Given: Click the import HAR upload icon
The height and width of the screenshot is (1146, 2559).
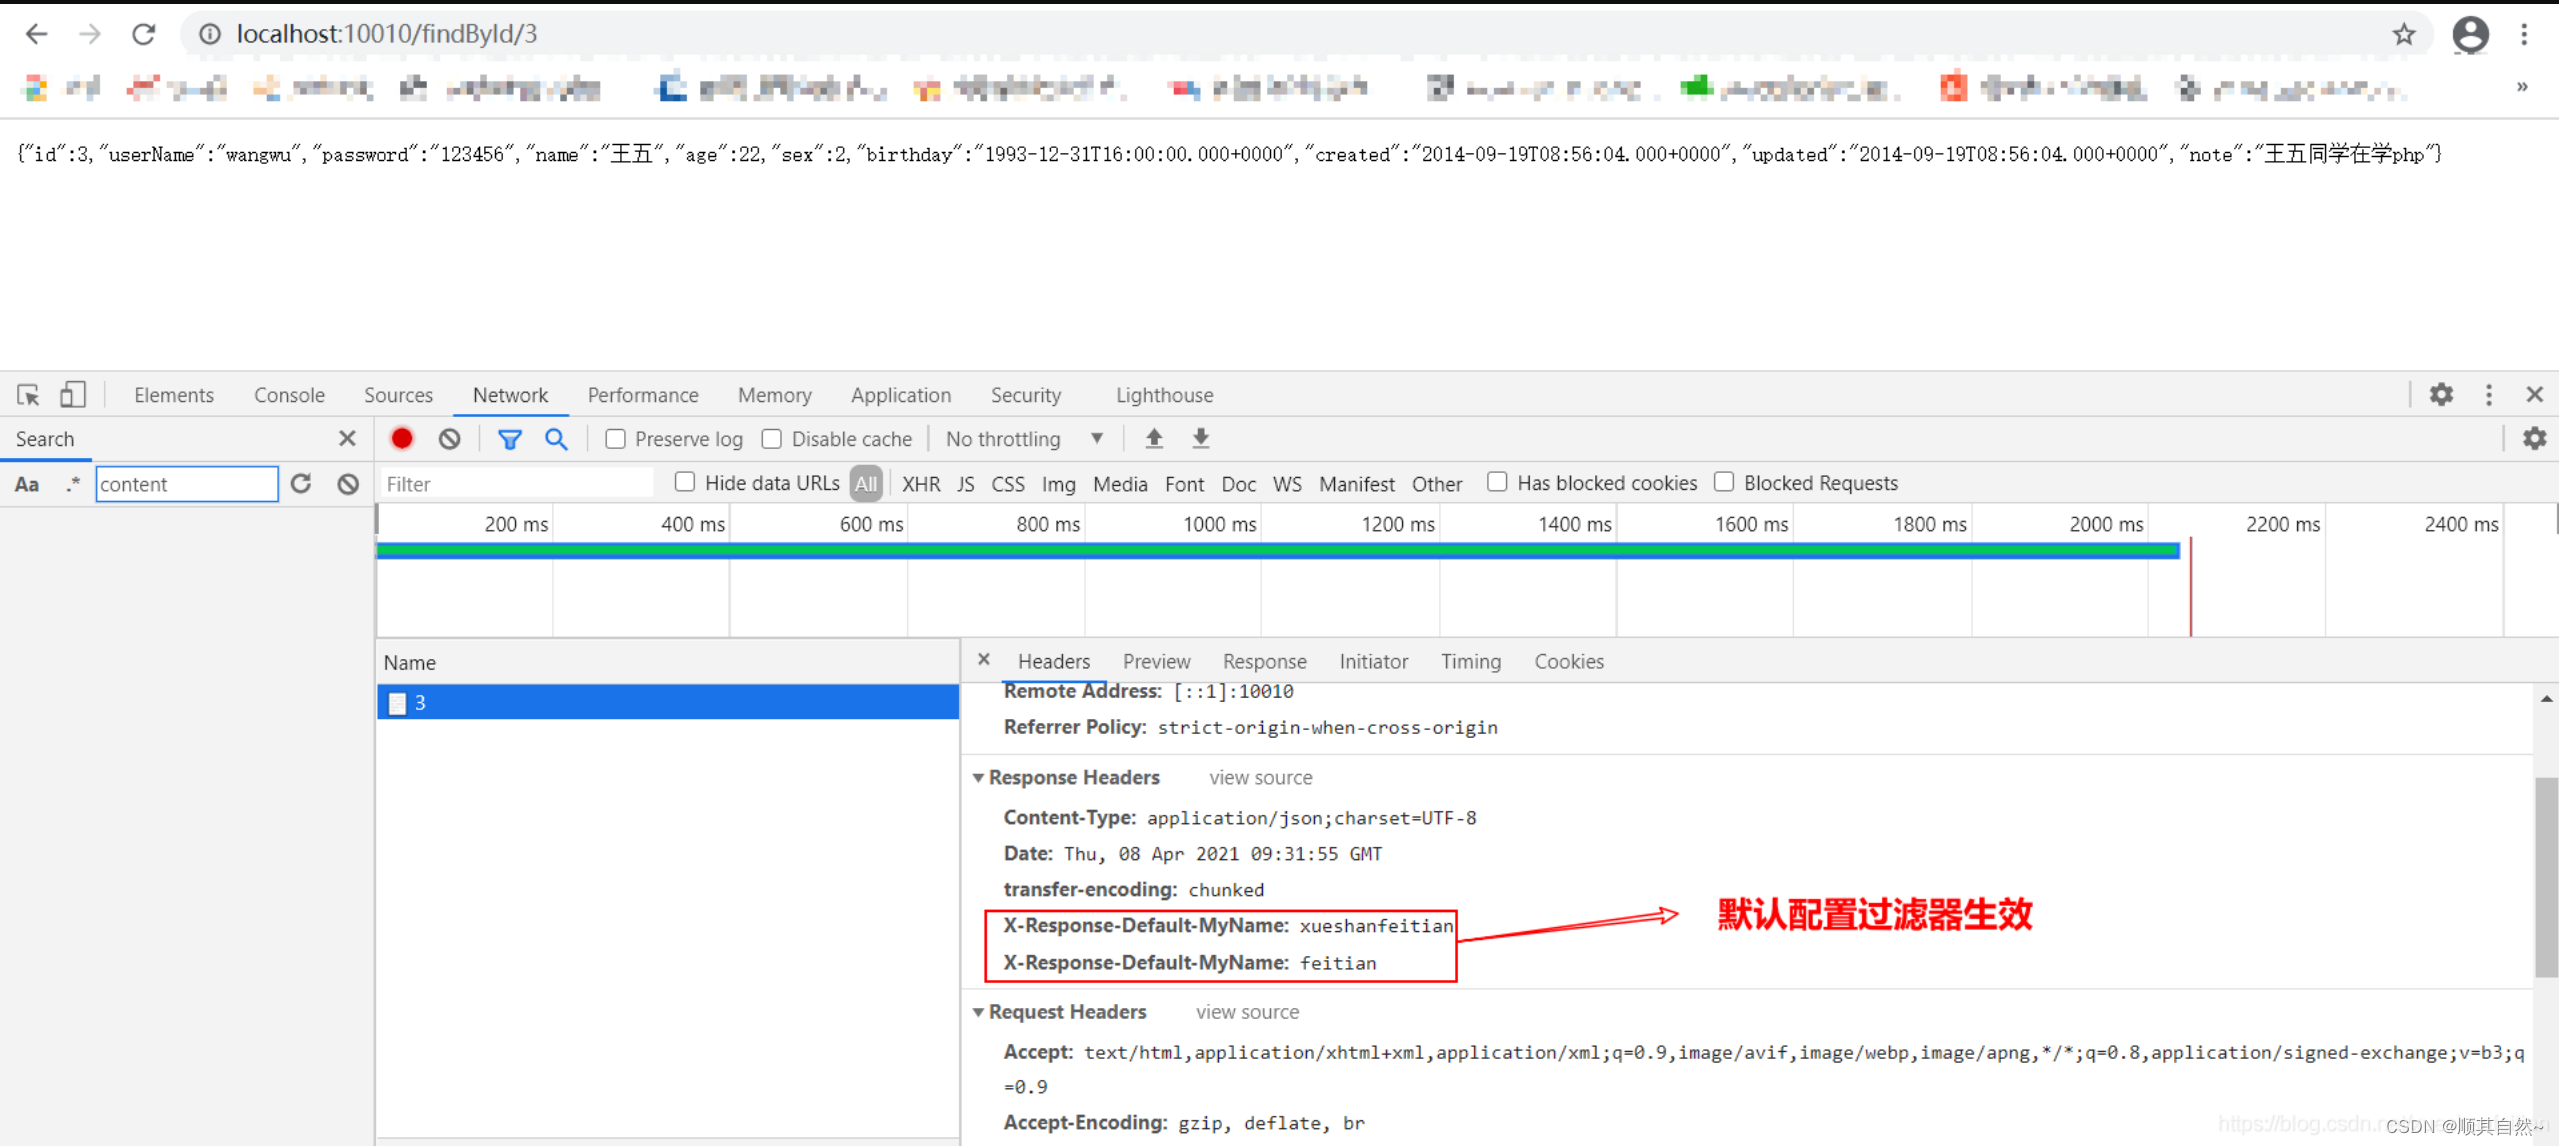Looking at the screenshot, I should pos(1154,439).
